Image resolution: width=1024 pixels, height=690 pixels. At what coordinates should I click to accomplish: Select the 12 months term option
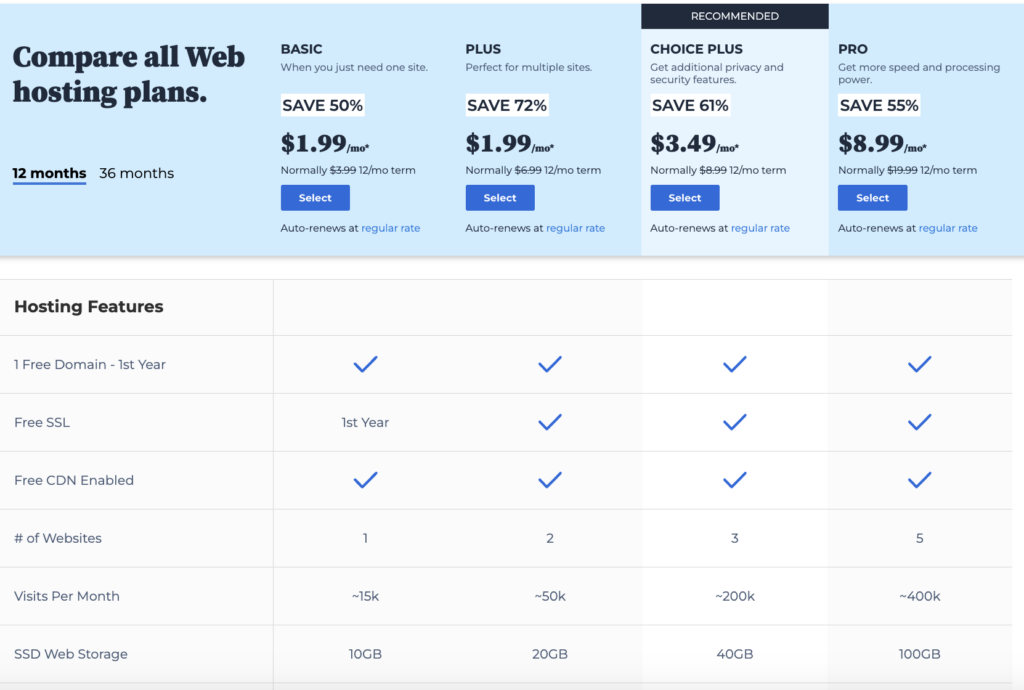pos(48,172)
